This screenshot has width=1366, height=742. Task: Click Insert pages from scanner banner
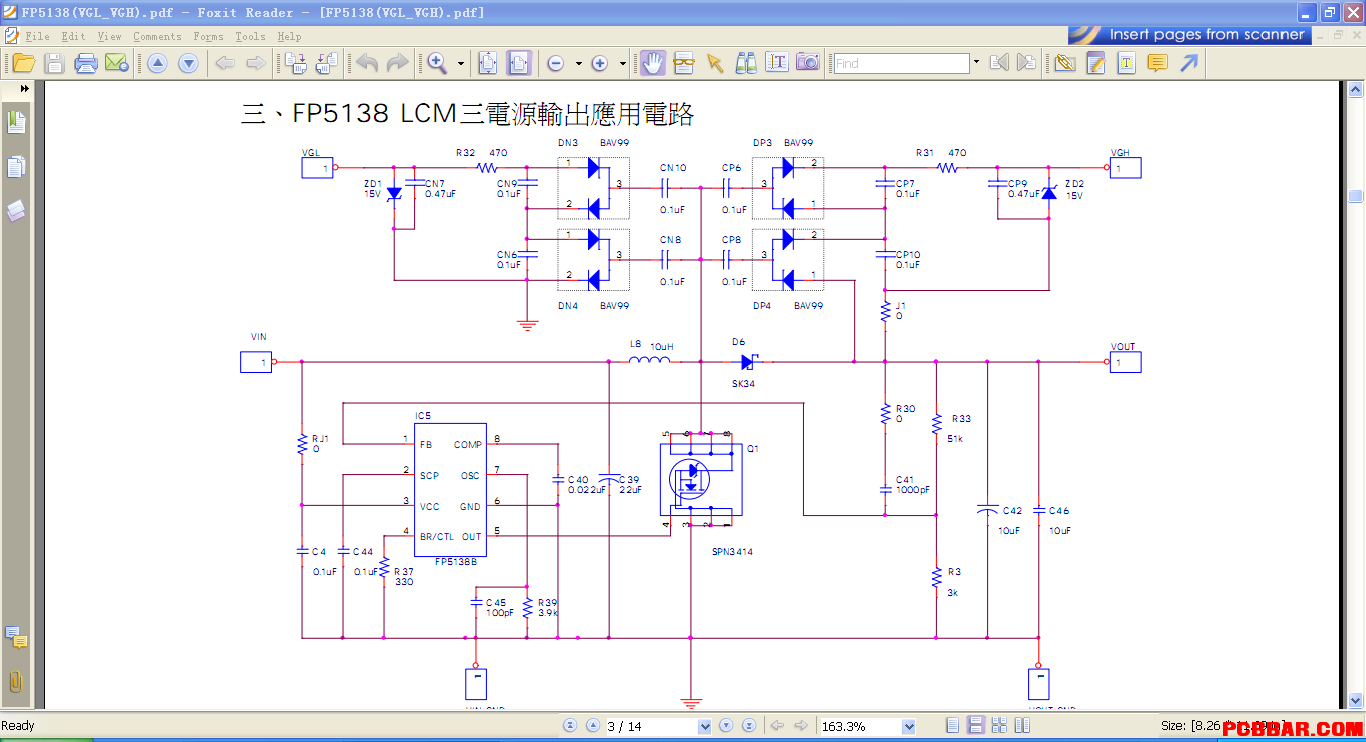pos(1188,34)
